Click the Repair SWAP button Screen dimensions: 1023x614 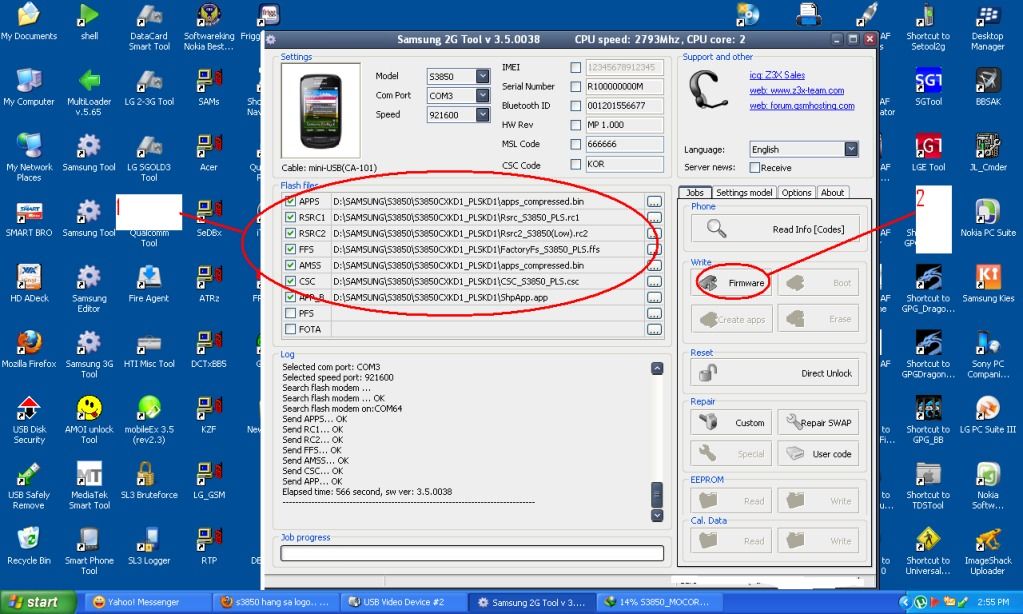coord(818,423)
